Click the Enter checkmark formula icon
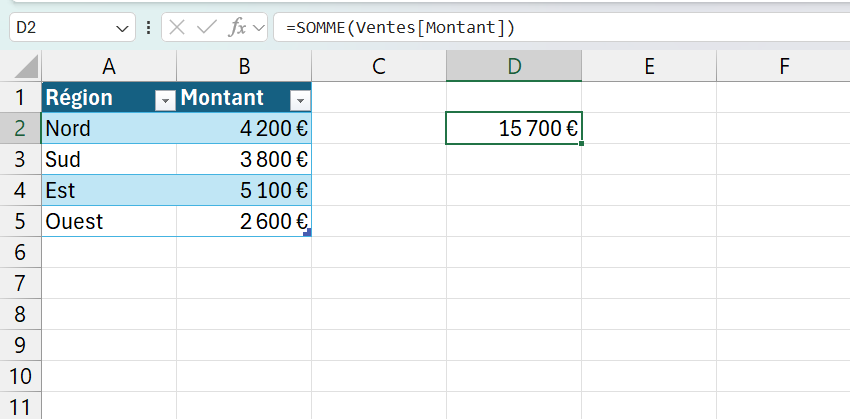Screen dimensions: 850x419 206,27
